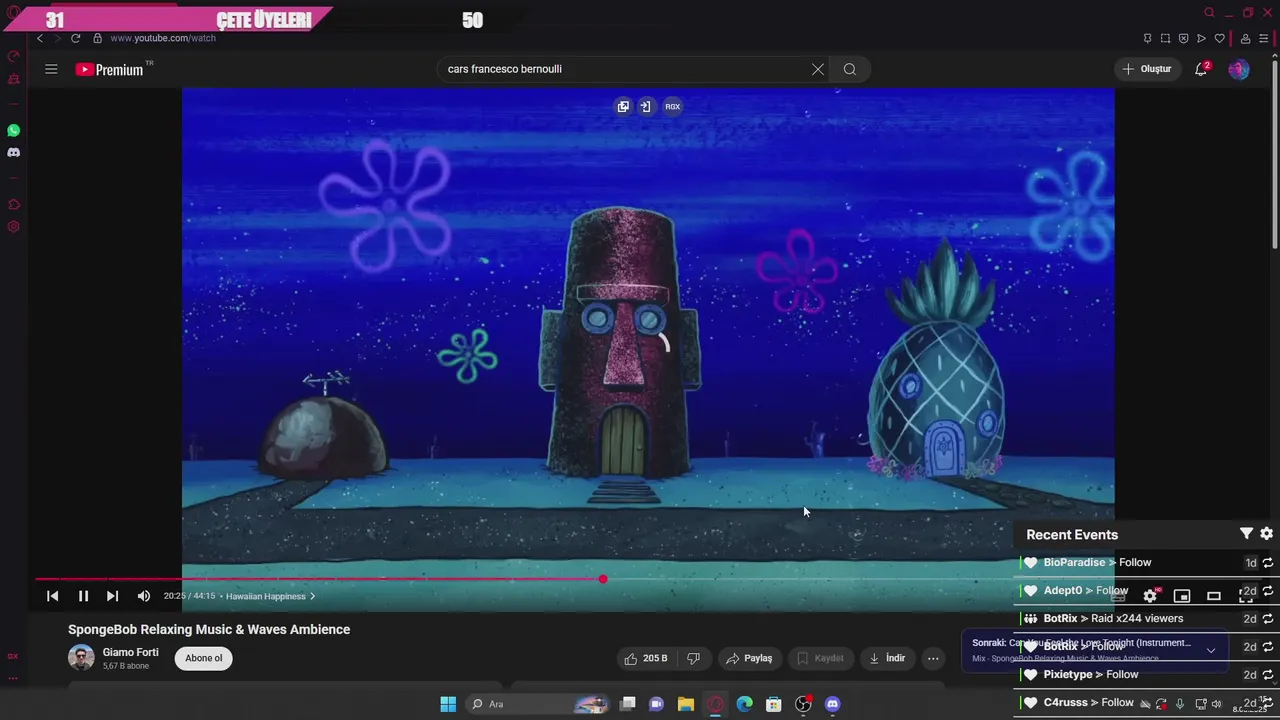Click the address bar www.youtube.com/watch
Viewport: 1280px width, 720px height.
pos(163,38)
